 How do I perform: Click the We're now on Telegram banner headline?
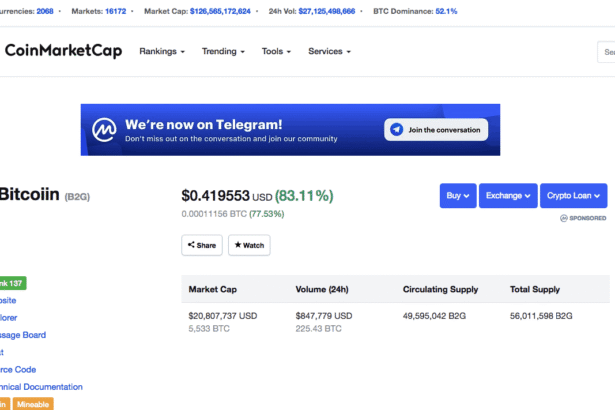(204, 124)
